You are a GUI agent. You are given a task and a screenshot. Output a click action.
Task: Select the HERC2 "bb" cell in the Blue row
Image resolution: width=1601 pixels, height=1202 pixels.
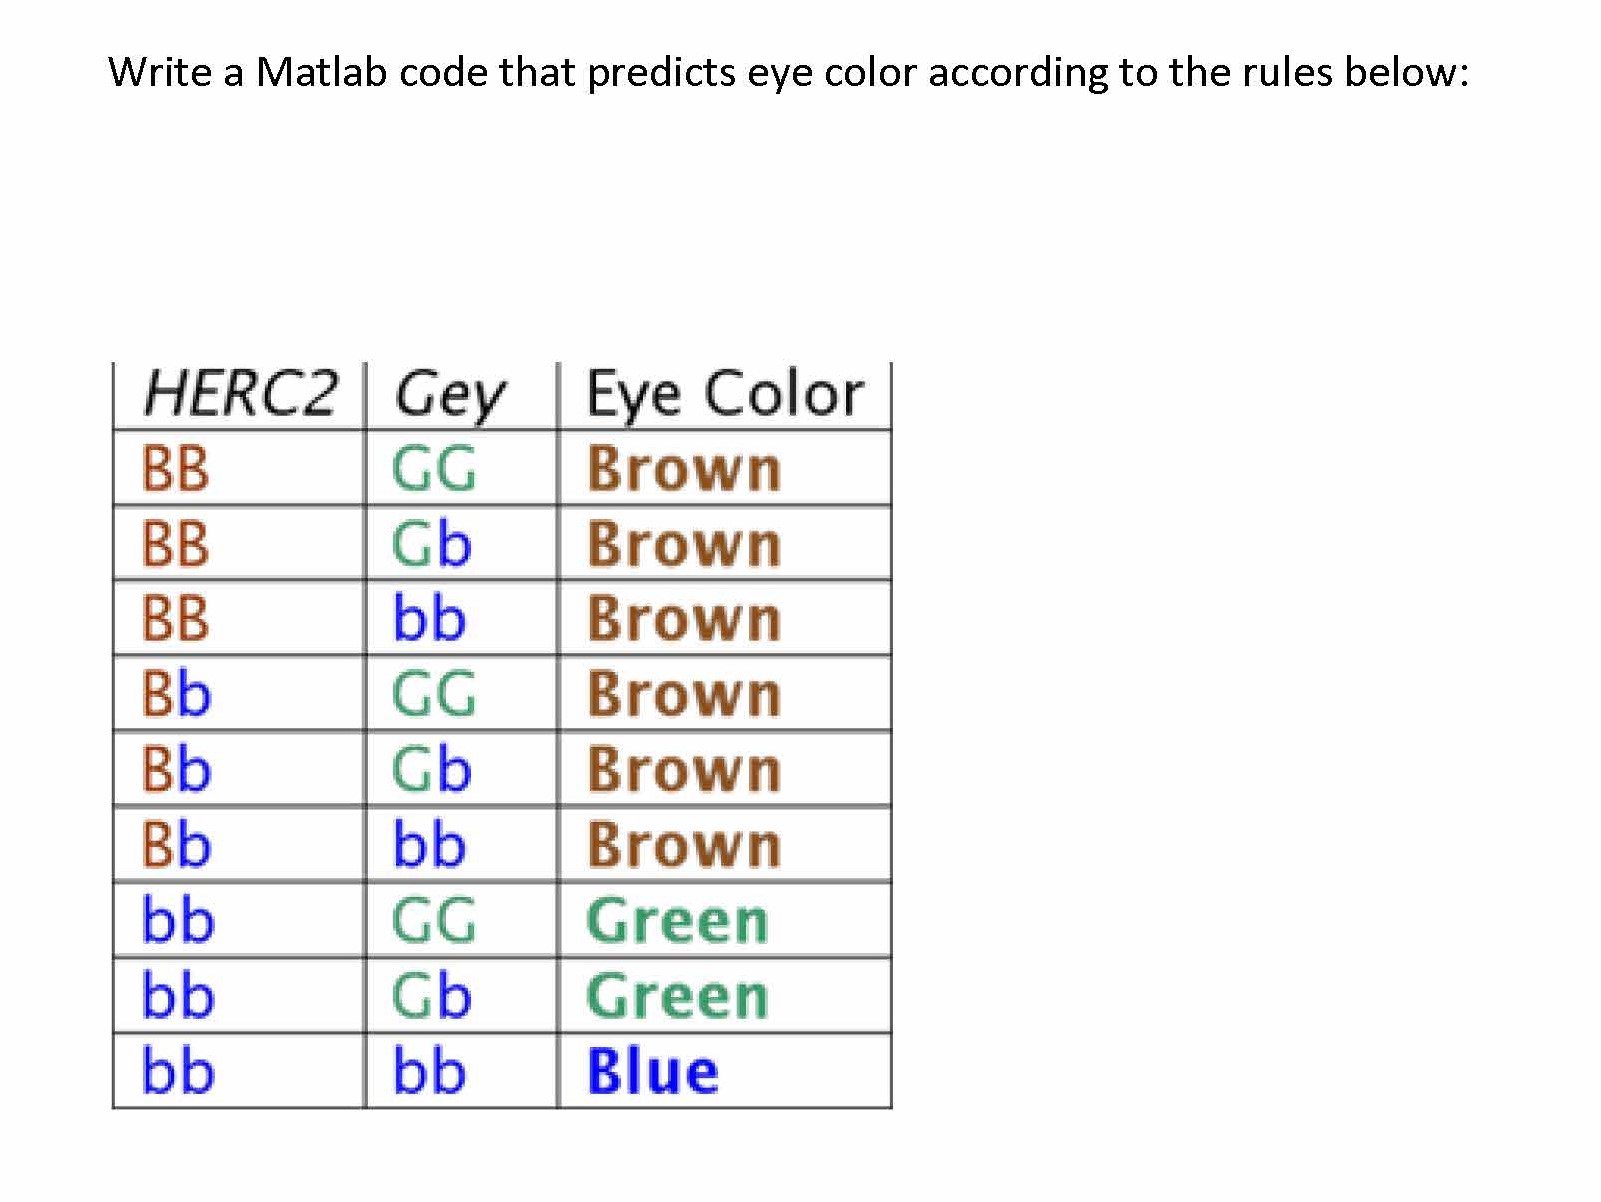(x=178, y=1071)
